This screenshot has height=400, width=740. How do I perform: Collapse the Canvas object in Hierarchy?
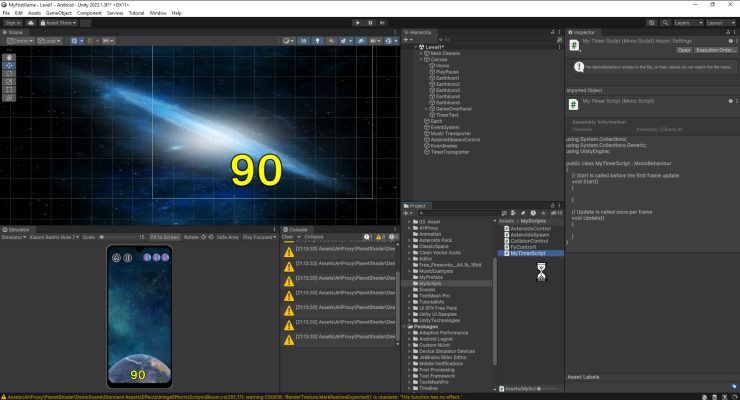pyautogui.click(x=422, y=59)
